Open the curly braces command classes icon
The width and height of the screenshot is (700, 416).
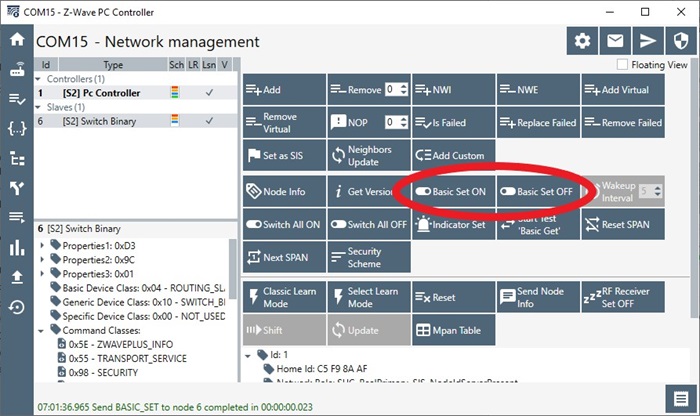[17, 129]
